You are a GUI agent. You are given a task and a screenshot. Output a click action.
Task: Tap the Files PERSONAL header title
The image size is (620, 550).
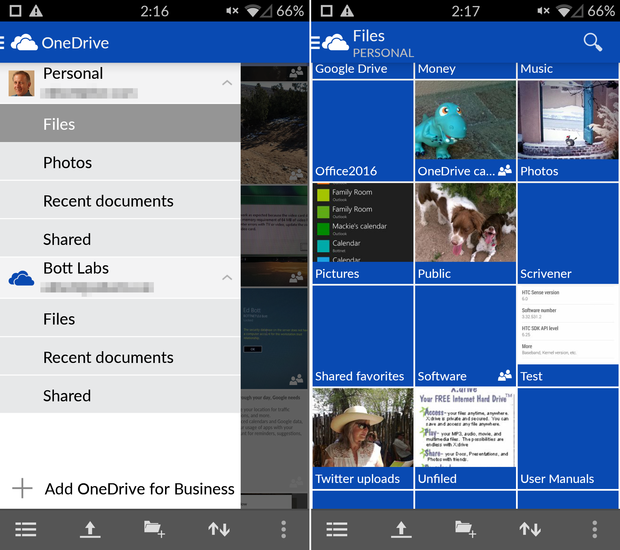pos(383,43)
